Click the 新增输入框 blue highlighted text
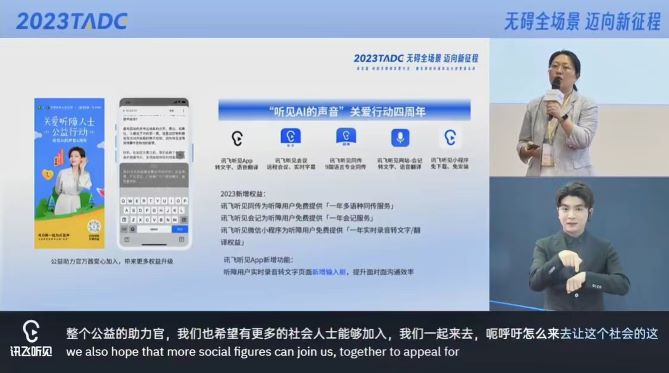 [329, 272]
